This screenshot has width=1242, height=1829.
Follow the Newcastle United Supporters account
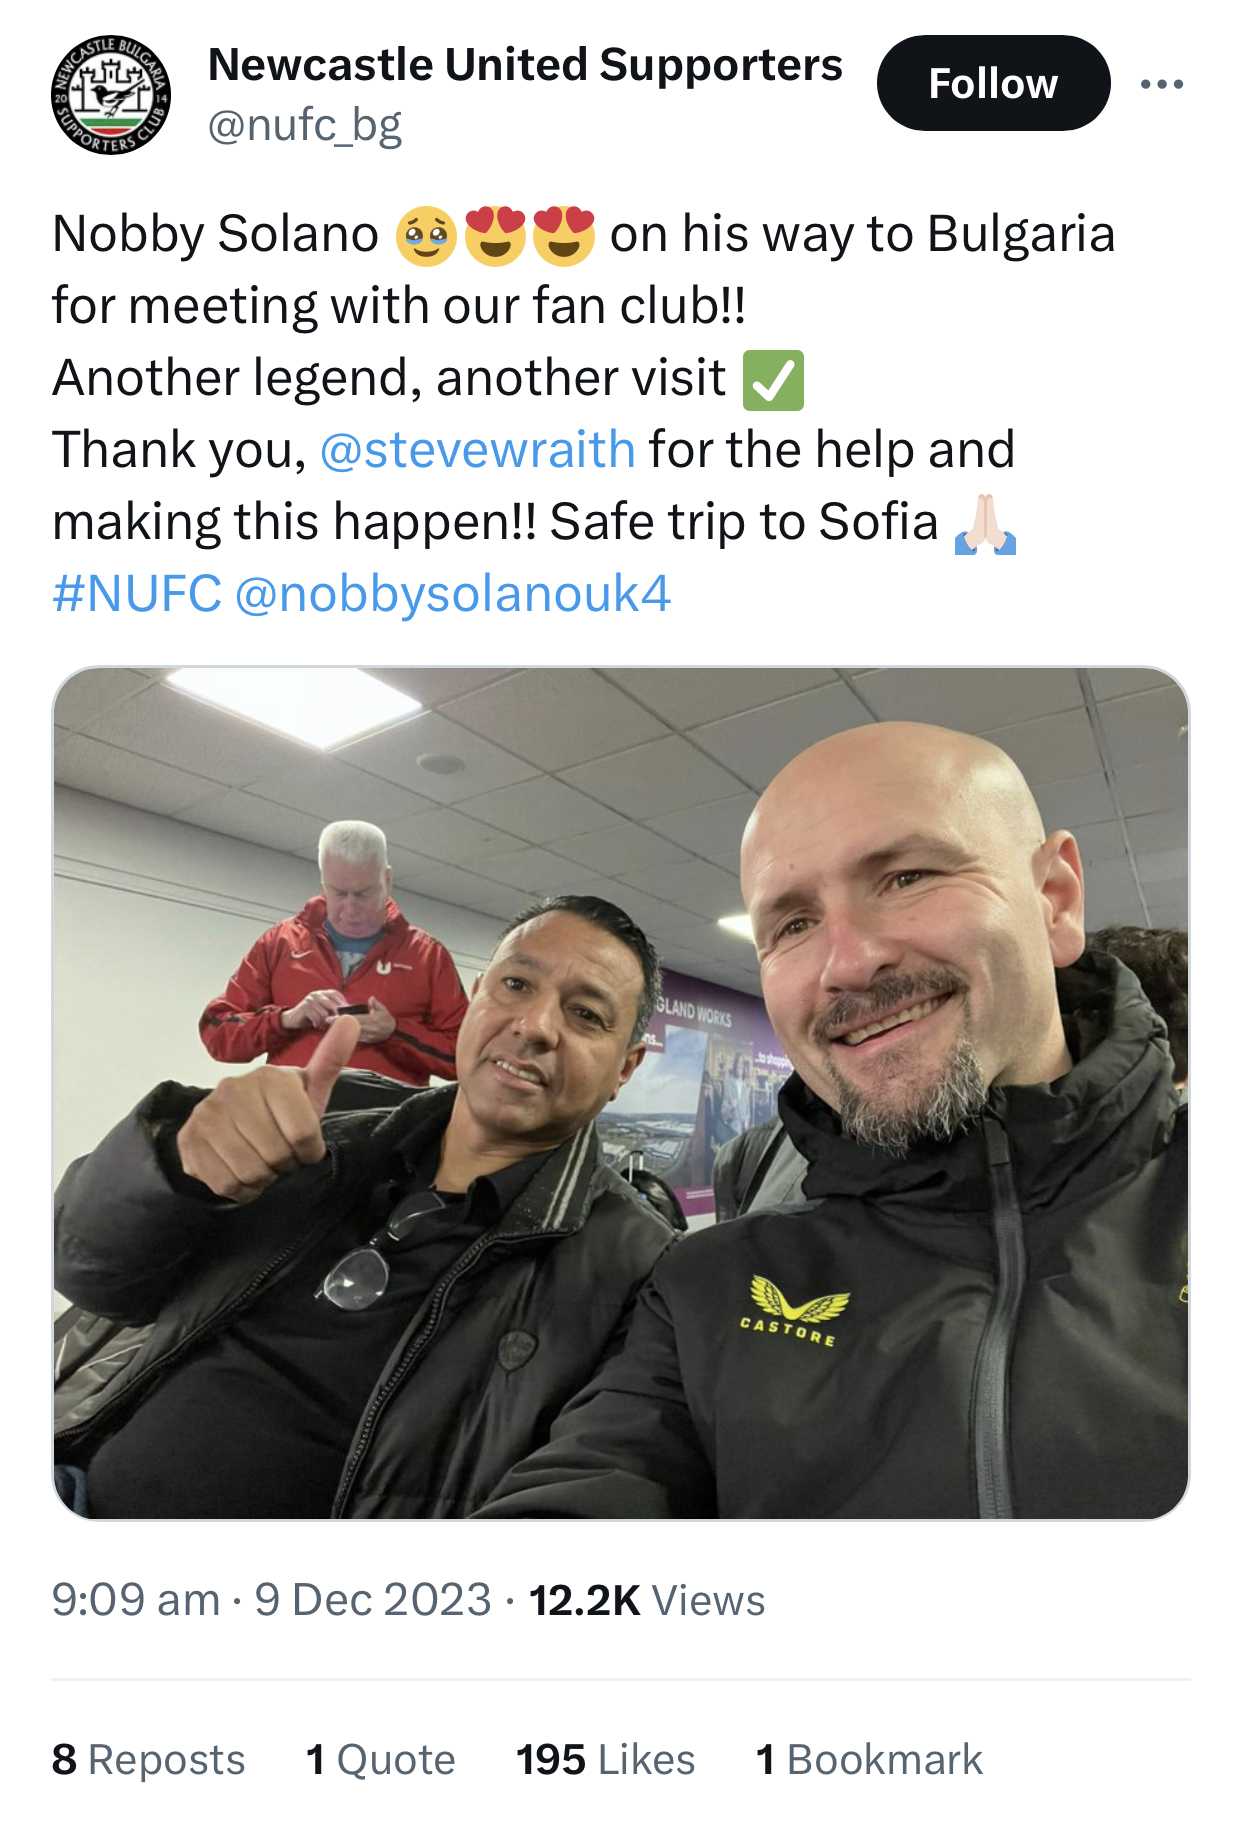click(x=993, y=83)
